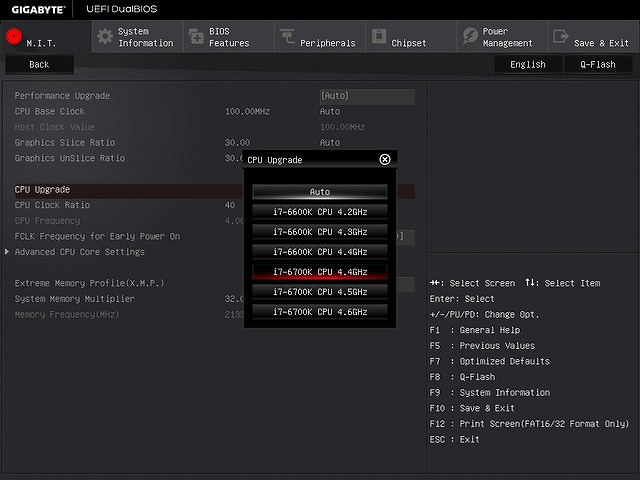Click the Save & Exit arrow icon
Viewport: 640px width, 480px height.
[x=561, y=36]
